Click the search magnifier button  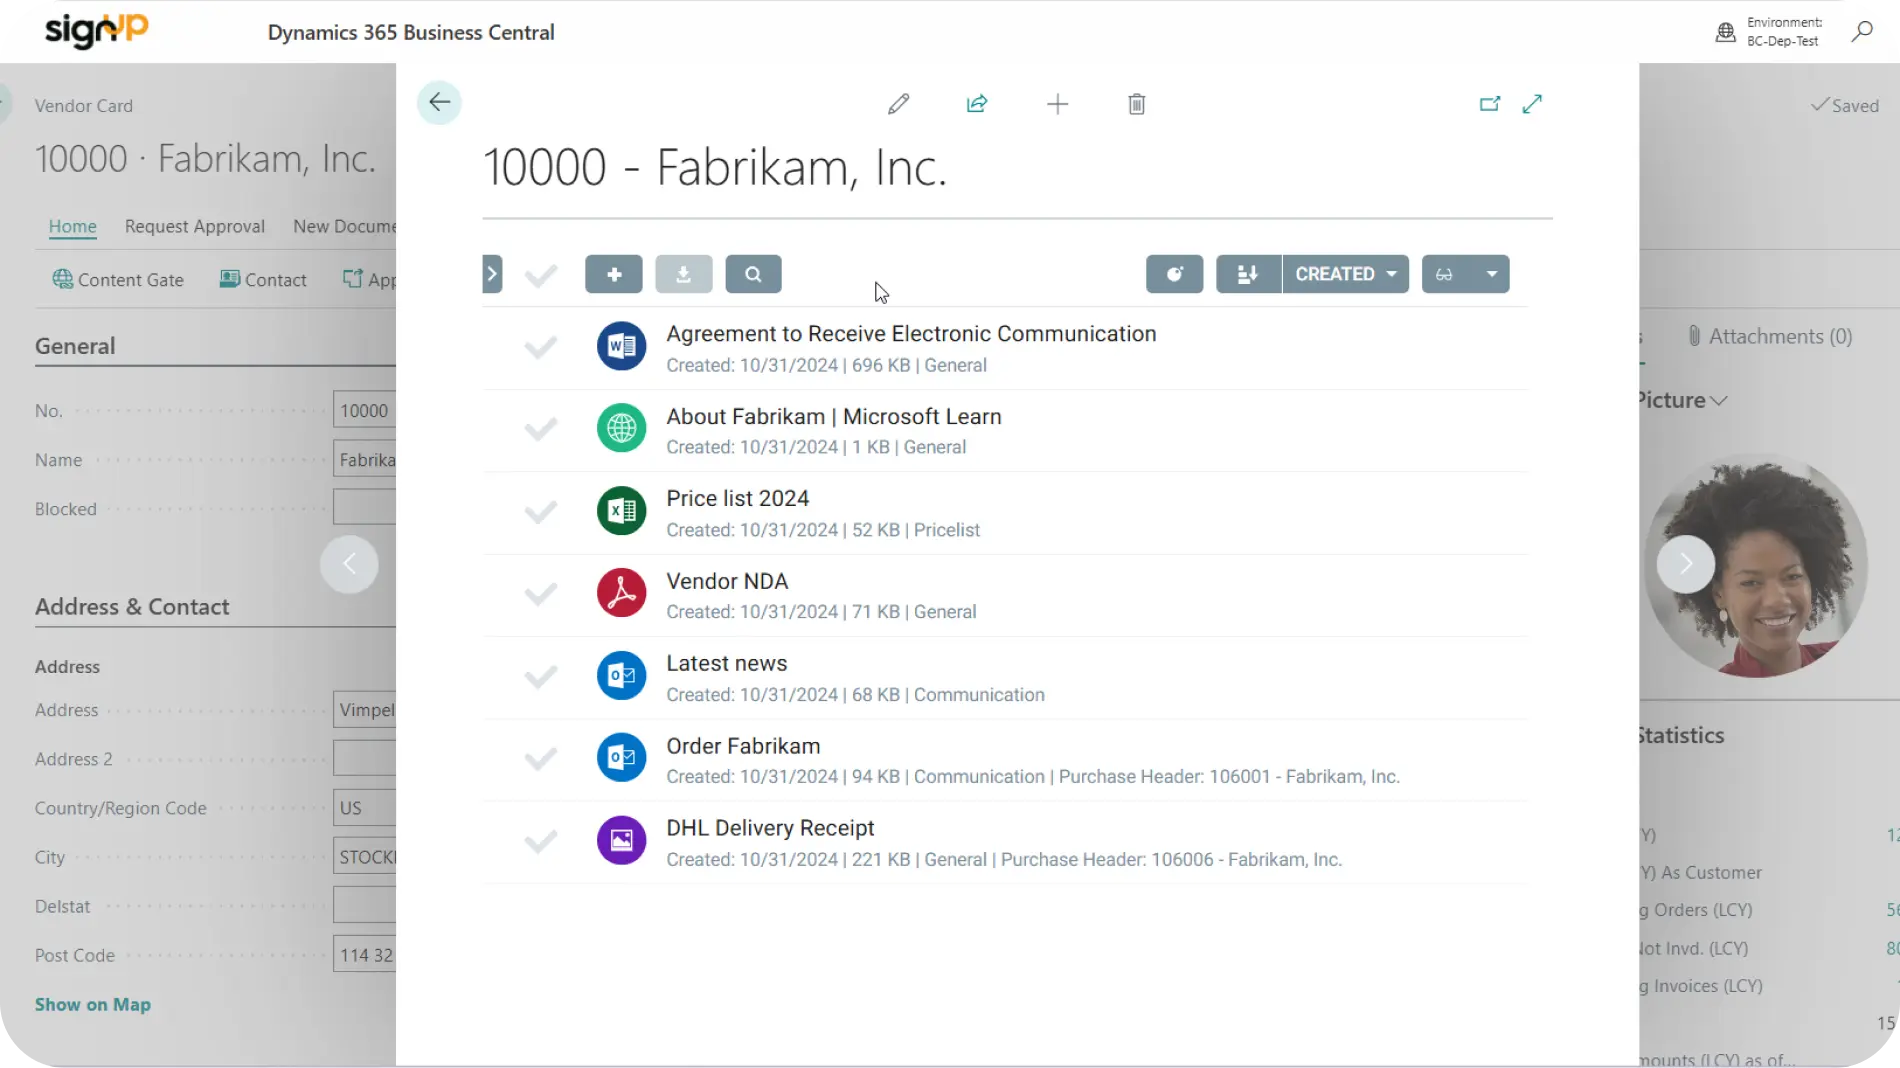pyautogui.click(x=753, y=274)
